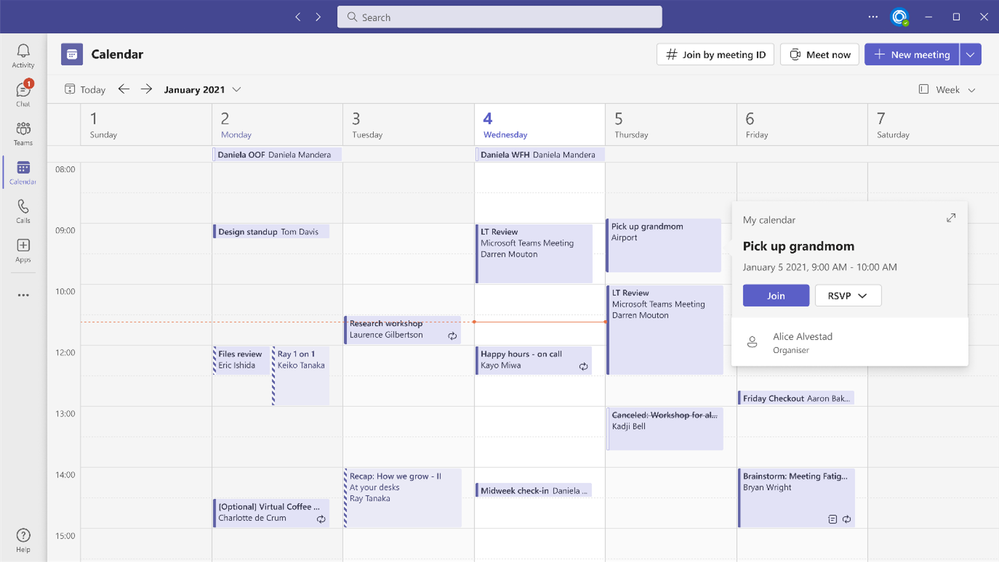Expand the New meeting options arrow
This screenshot has height=562, width=999.
coord(971,55)
